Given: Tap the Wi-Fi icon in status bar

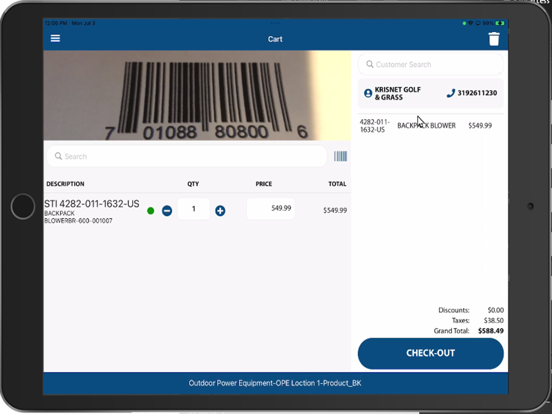Looking at the screenshot, I should click(470, 23).
